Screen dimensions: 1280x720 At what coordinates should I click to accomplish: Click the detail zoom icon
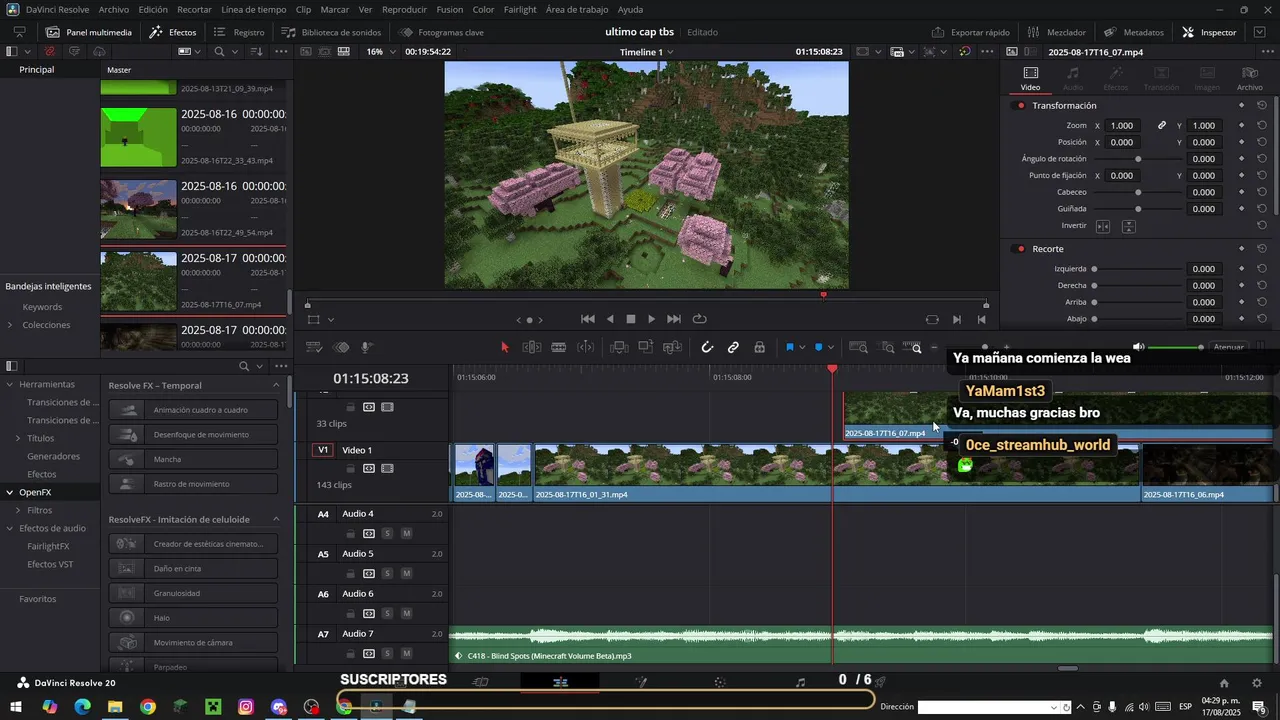888,347
